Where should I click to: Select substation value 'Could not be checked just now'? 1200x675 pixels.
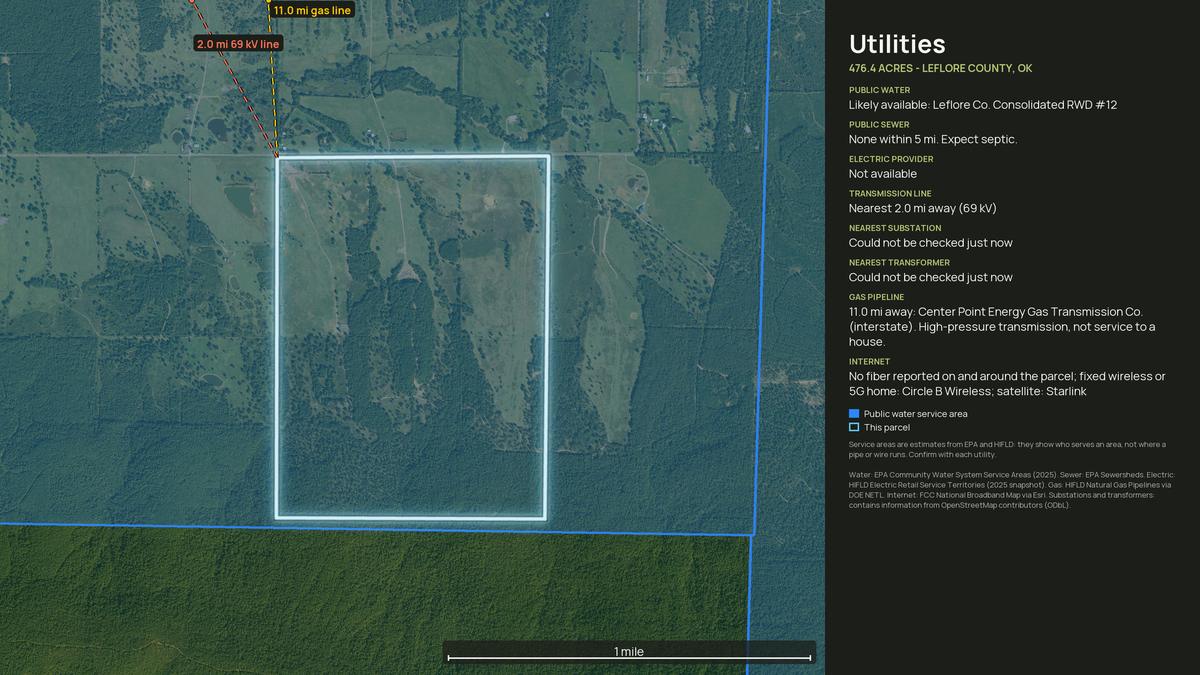[x=931, y=243]
